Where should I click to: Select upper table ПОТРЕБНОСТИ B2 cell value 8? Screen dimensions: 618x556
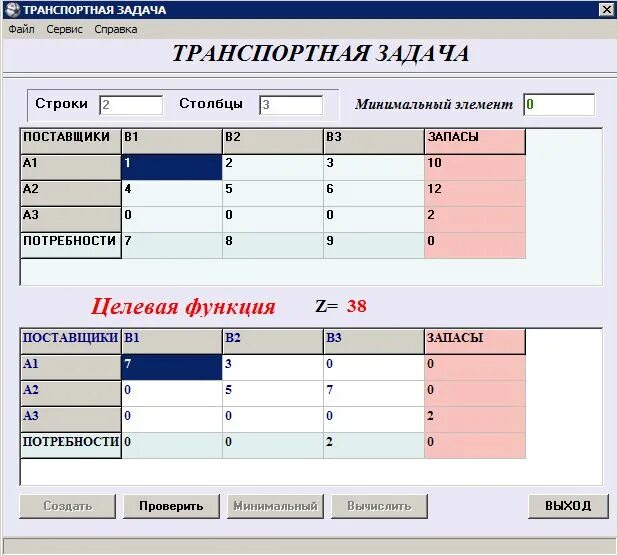pos(273,245)
